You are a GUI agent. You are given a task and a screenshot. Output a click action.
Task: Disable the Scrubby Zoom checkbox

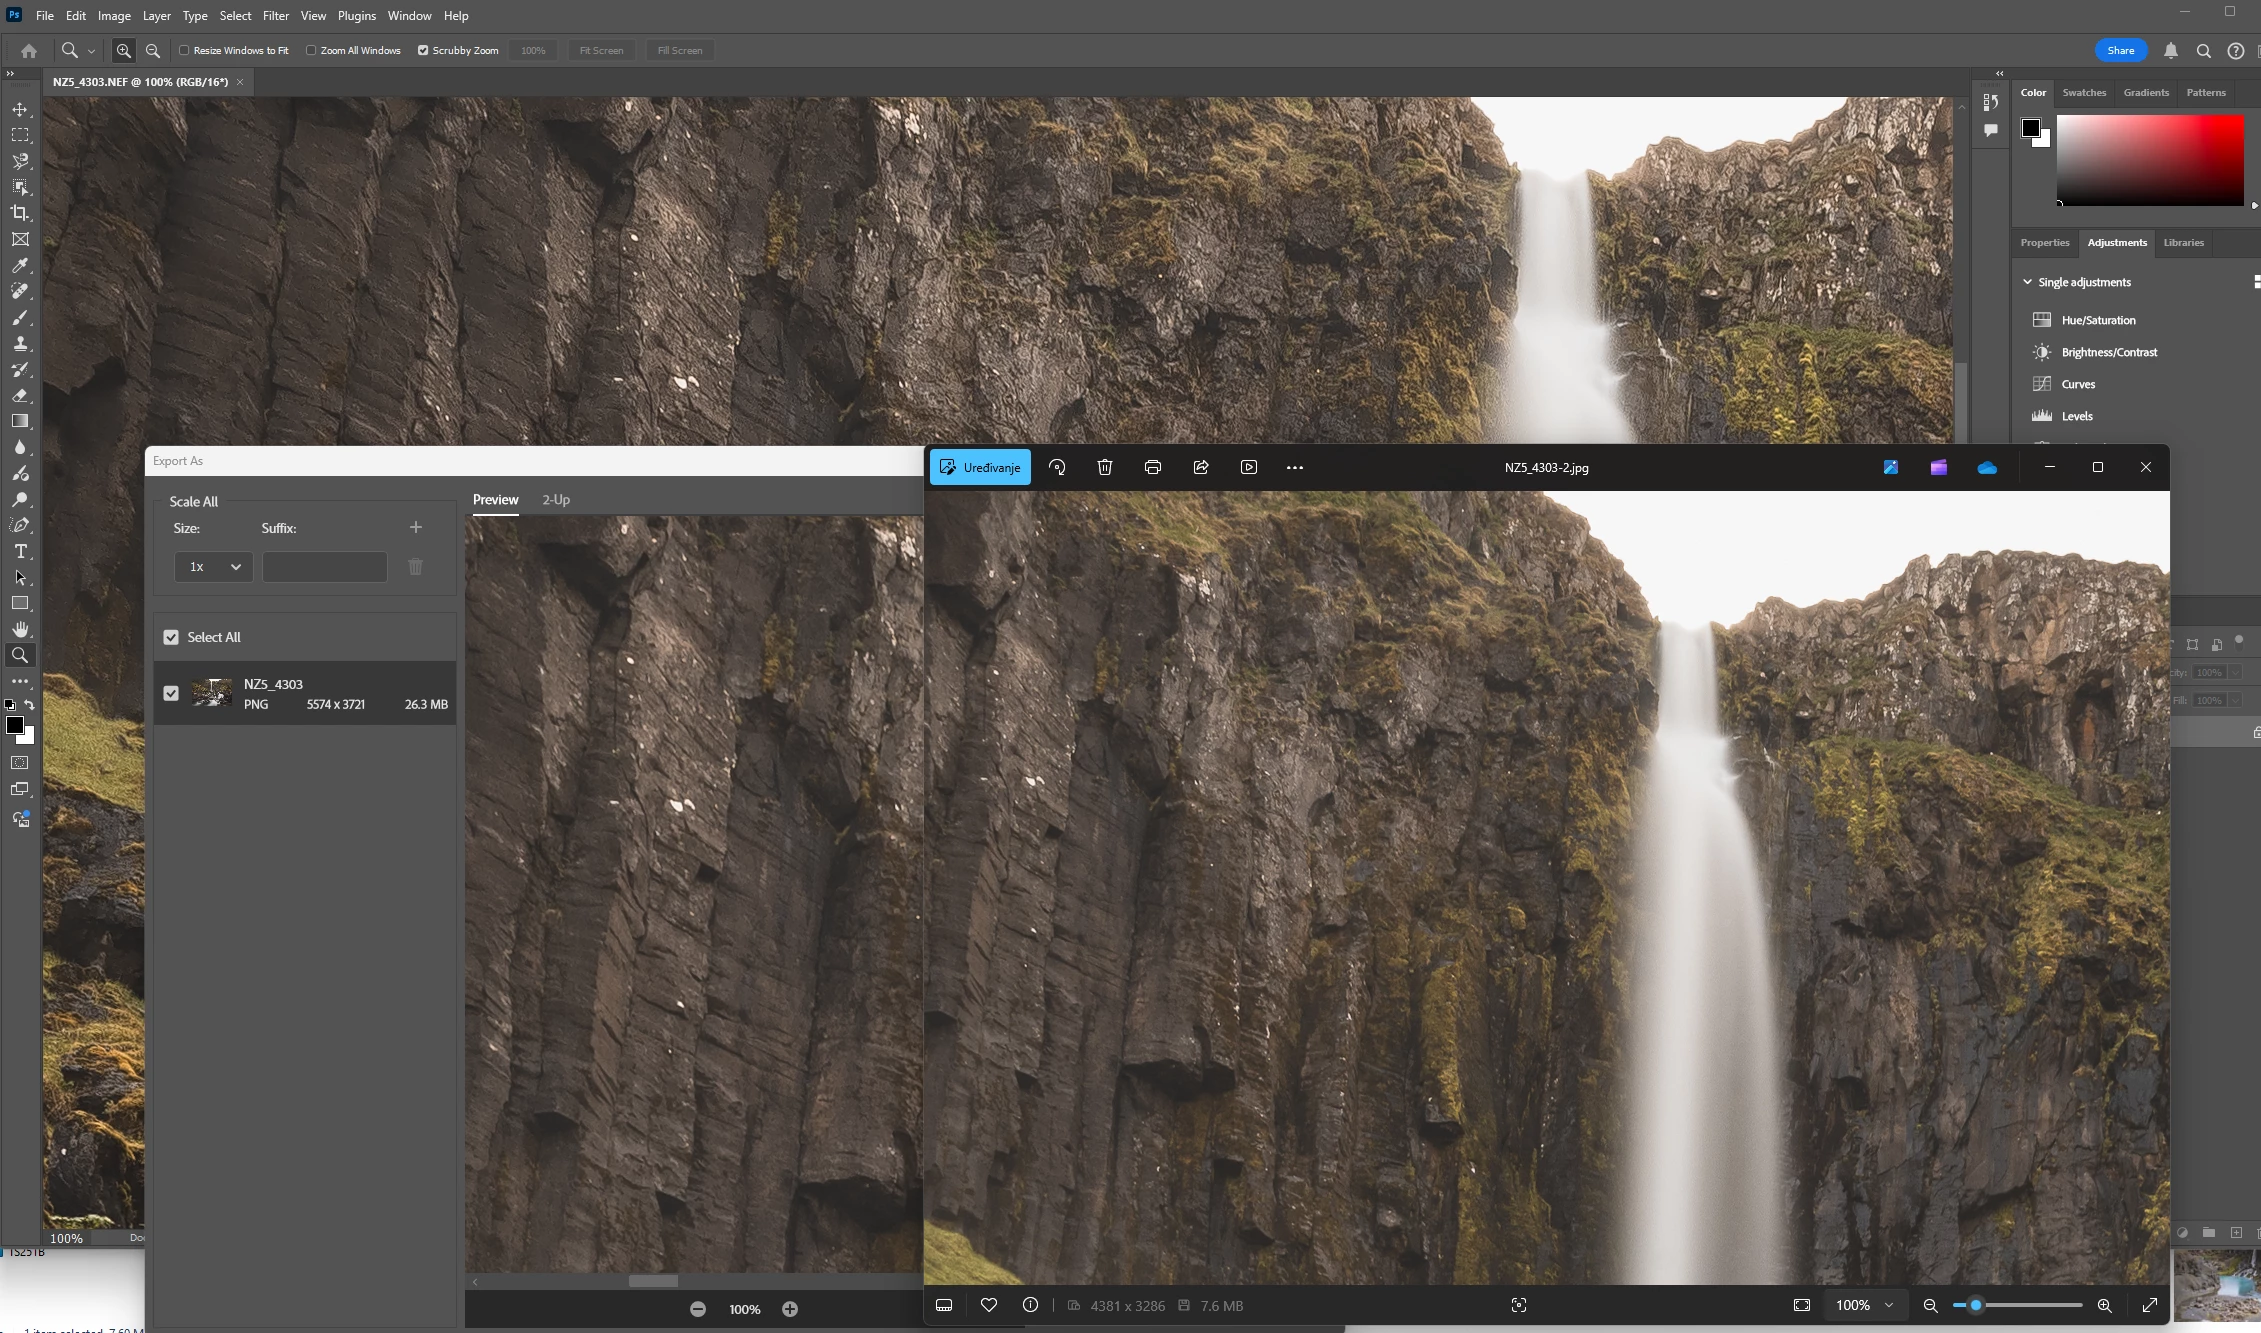pyautogui.click(x=423, y=50)
